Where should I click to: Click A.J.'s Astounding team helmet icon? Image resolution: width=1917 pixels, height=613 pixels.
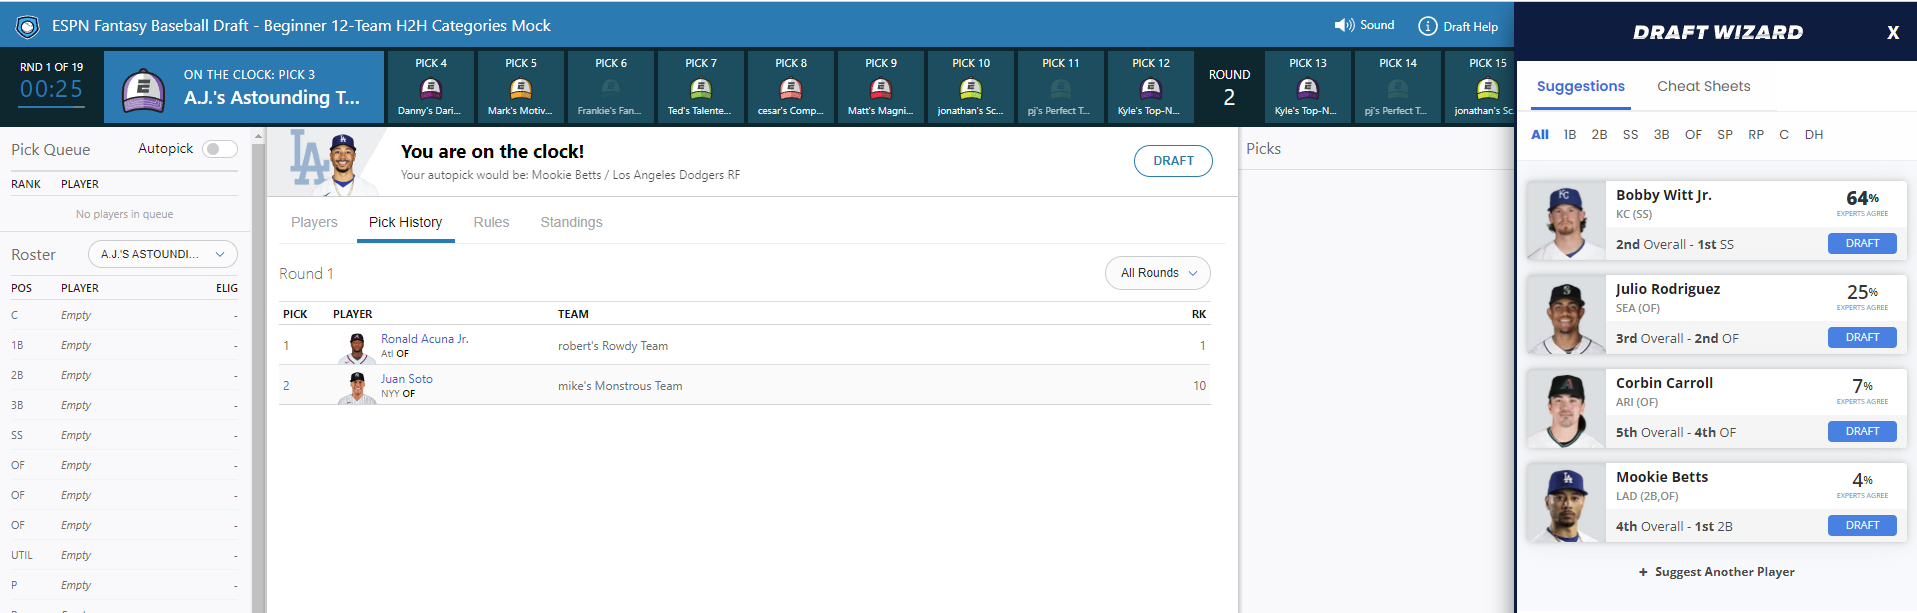click(144, 90)
